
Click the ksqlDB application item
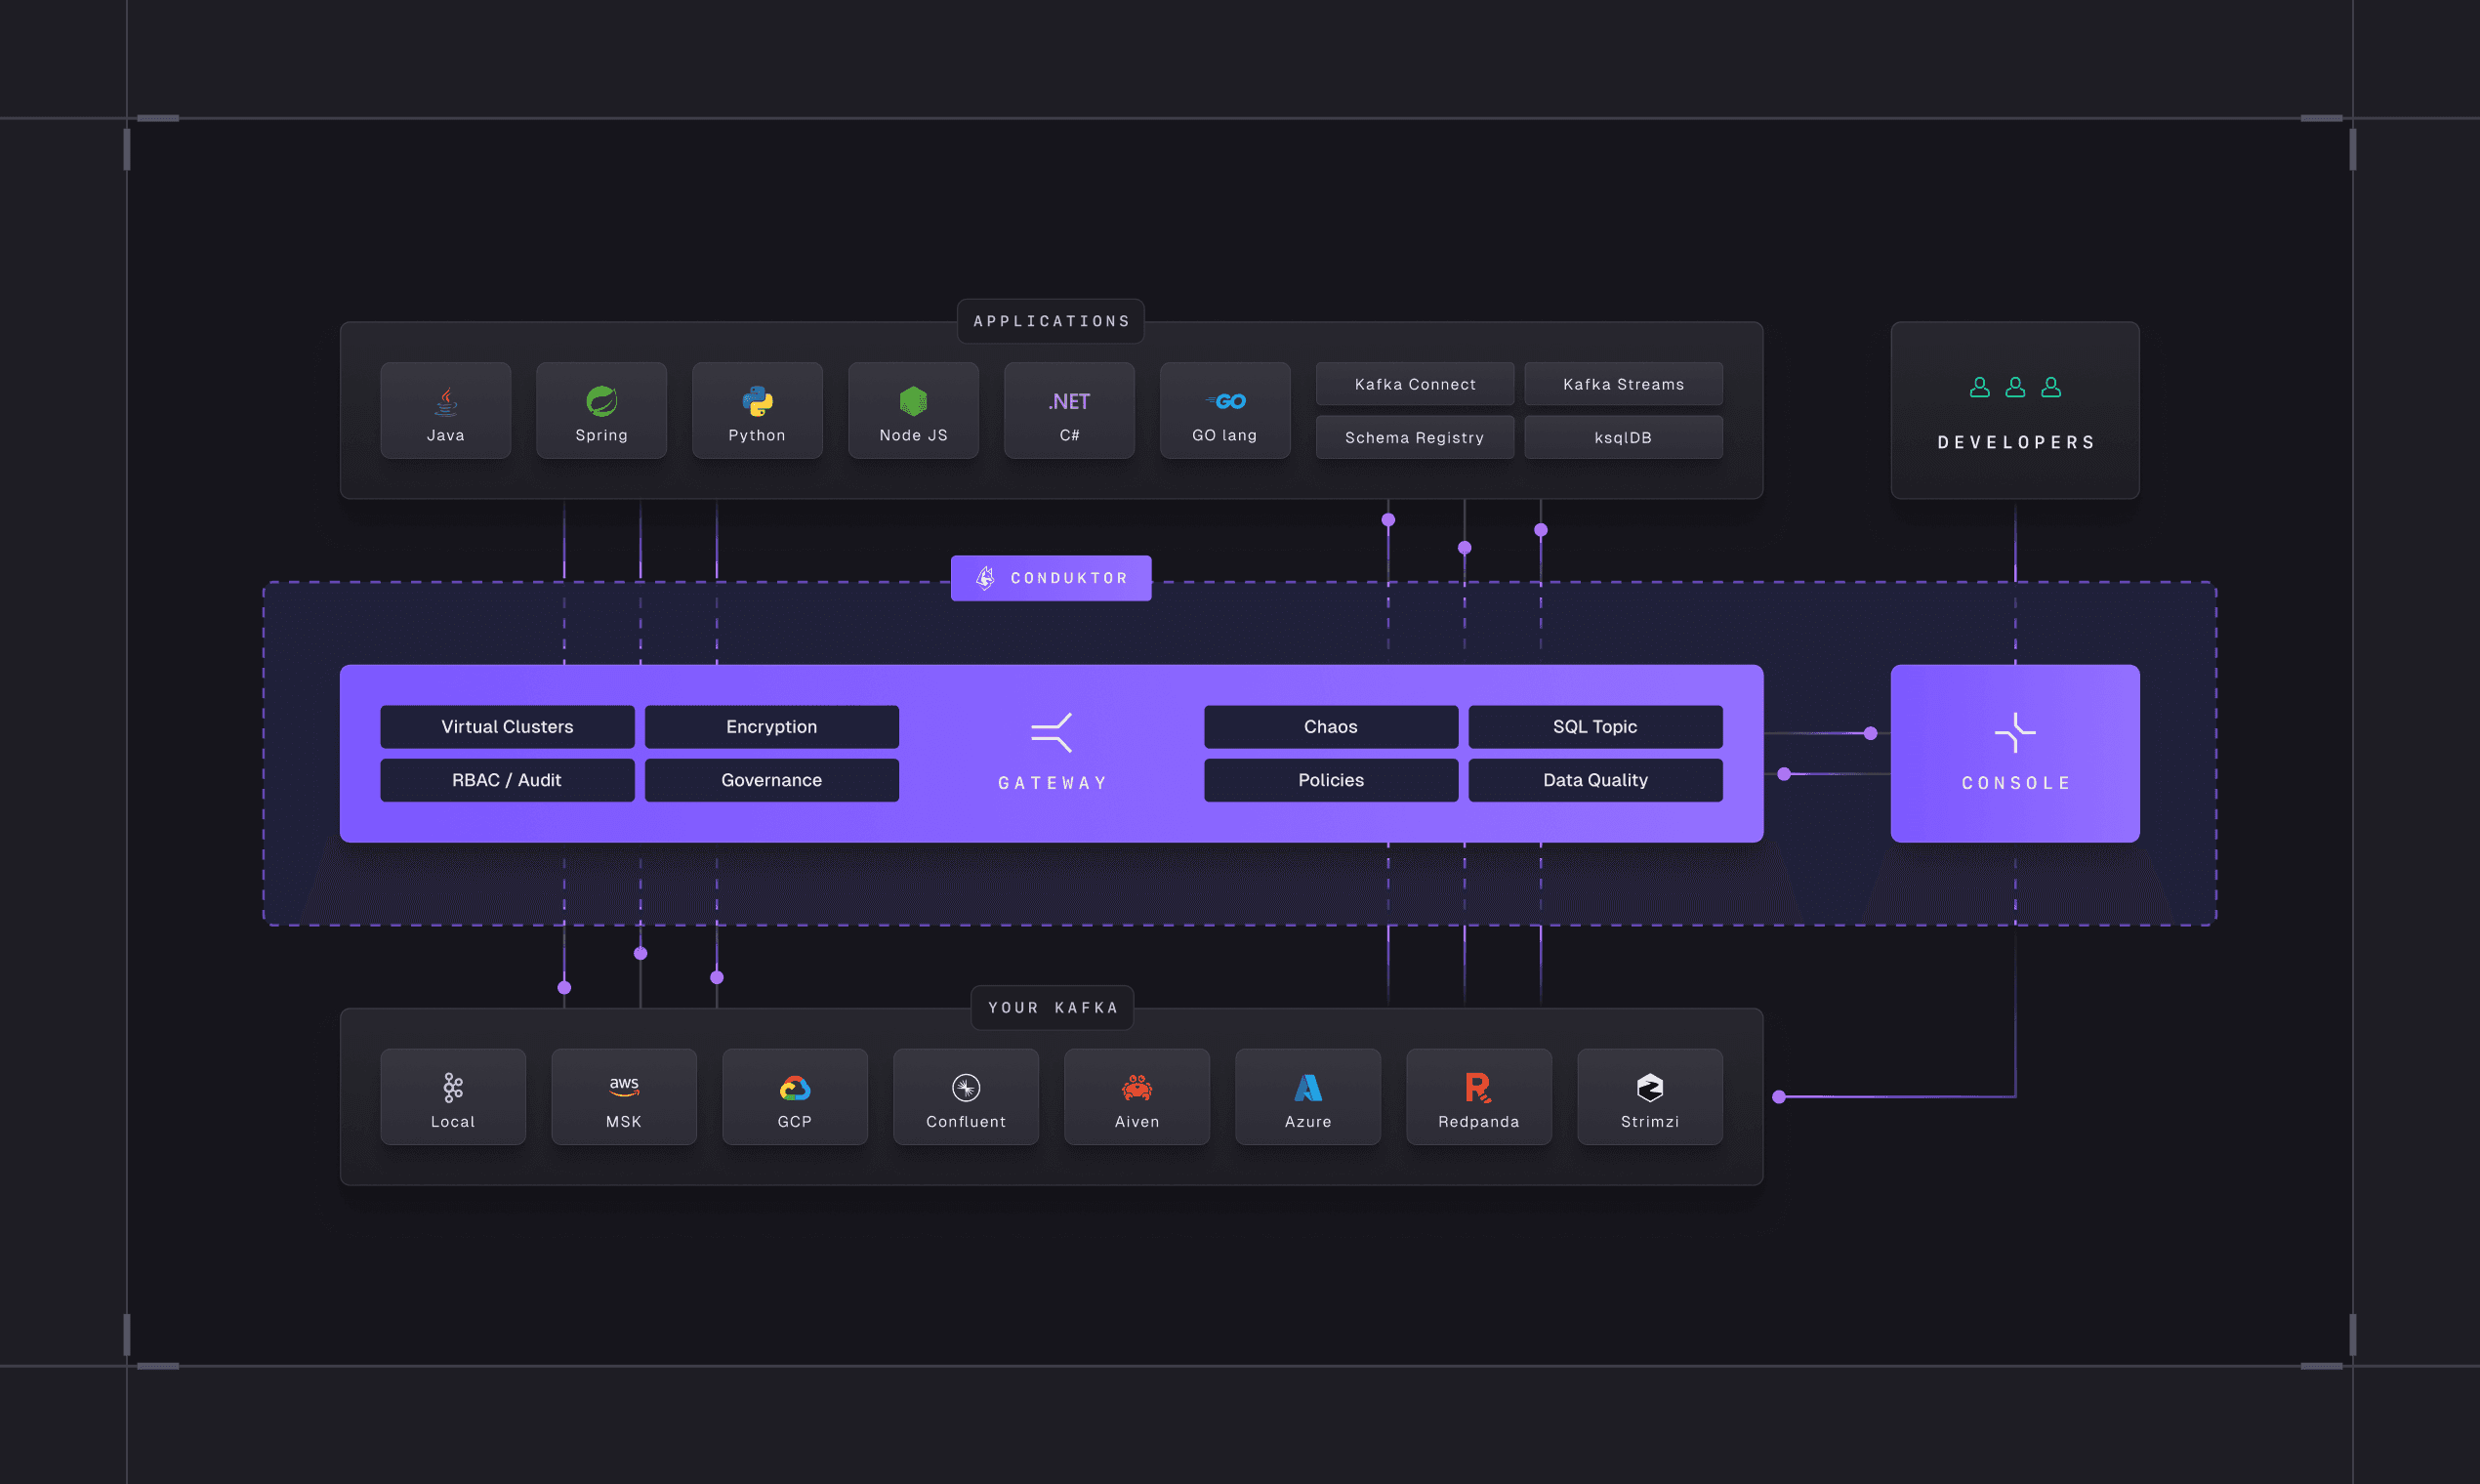click(1622, 436)
